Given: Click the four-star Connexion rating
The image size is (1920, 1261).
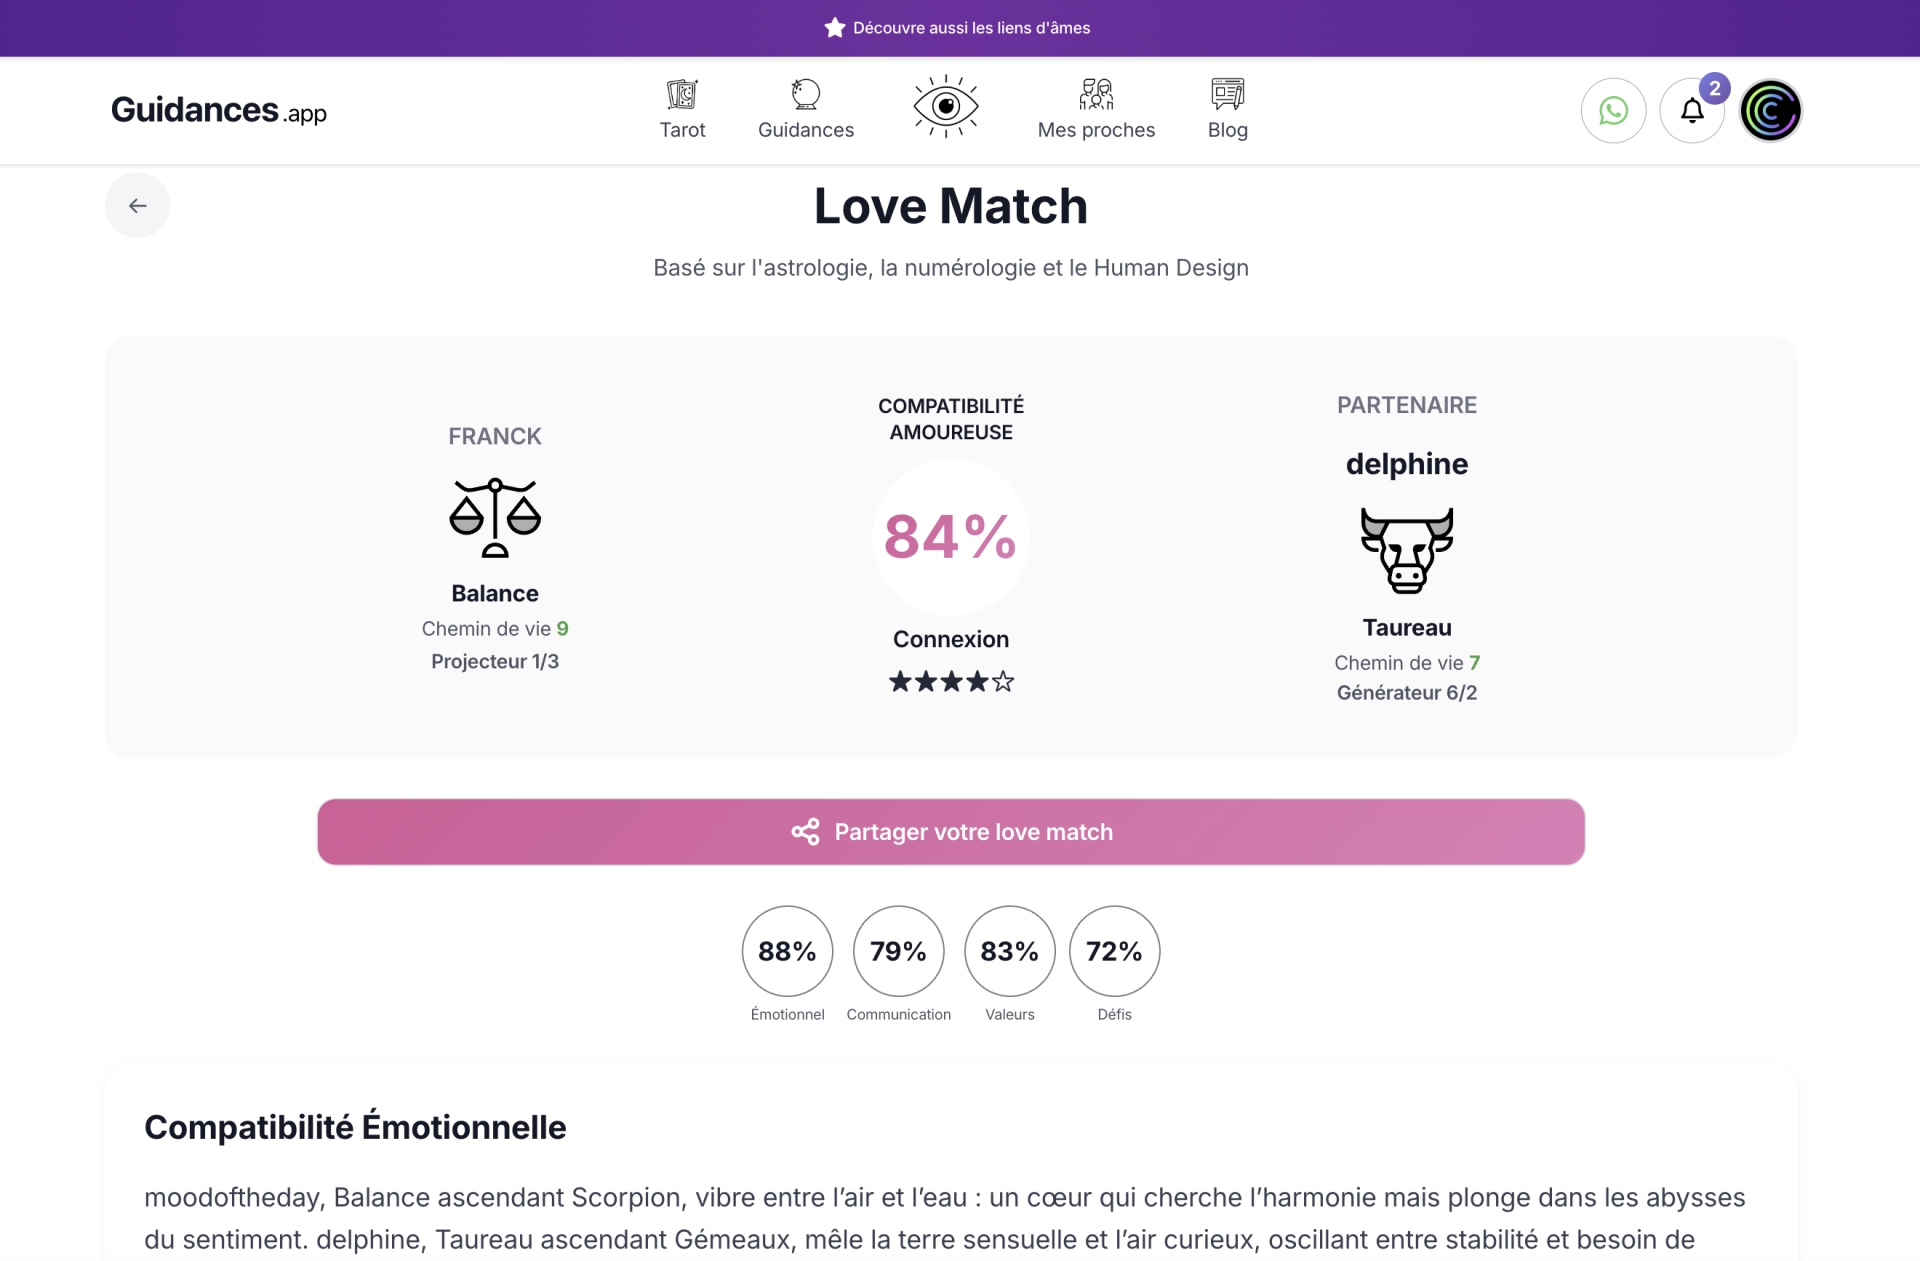Looking at the screenshot, I should [x=951, y=682].
